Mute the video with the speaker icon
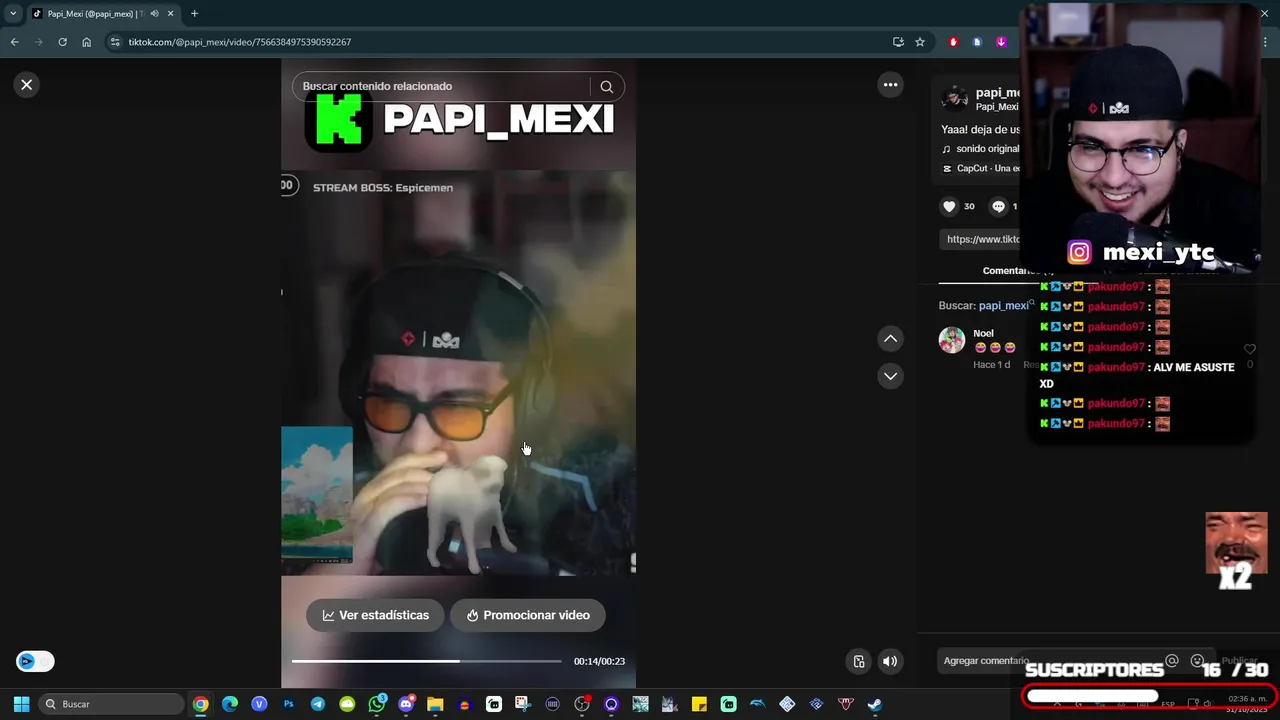The image size is (1280, 720). (x=889, y=661)
